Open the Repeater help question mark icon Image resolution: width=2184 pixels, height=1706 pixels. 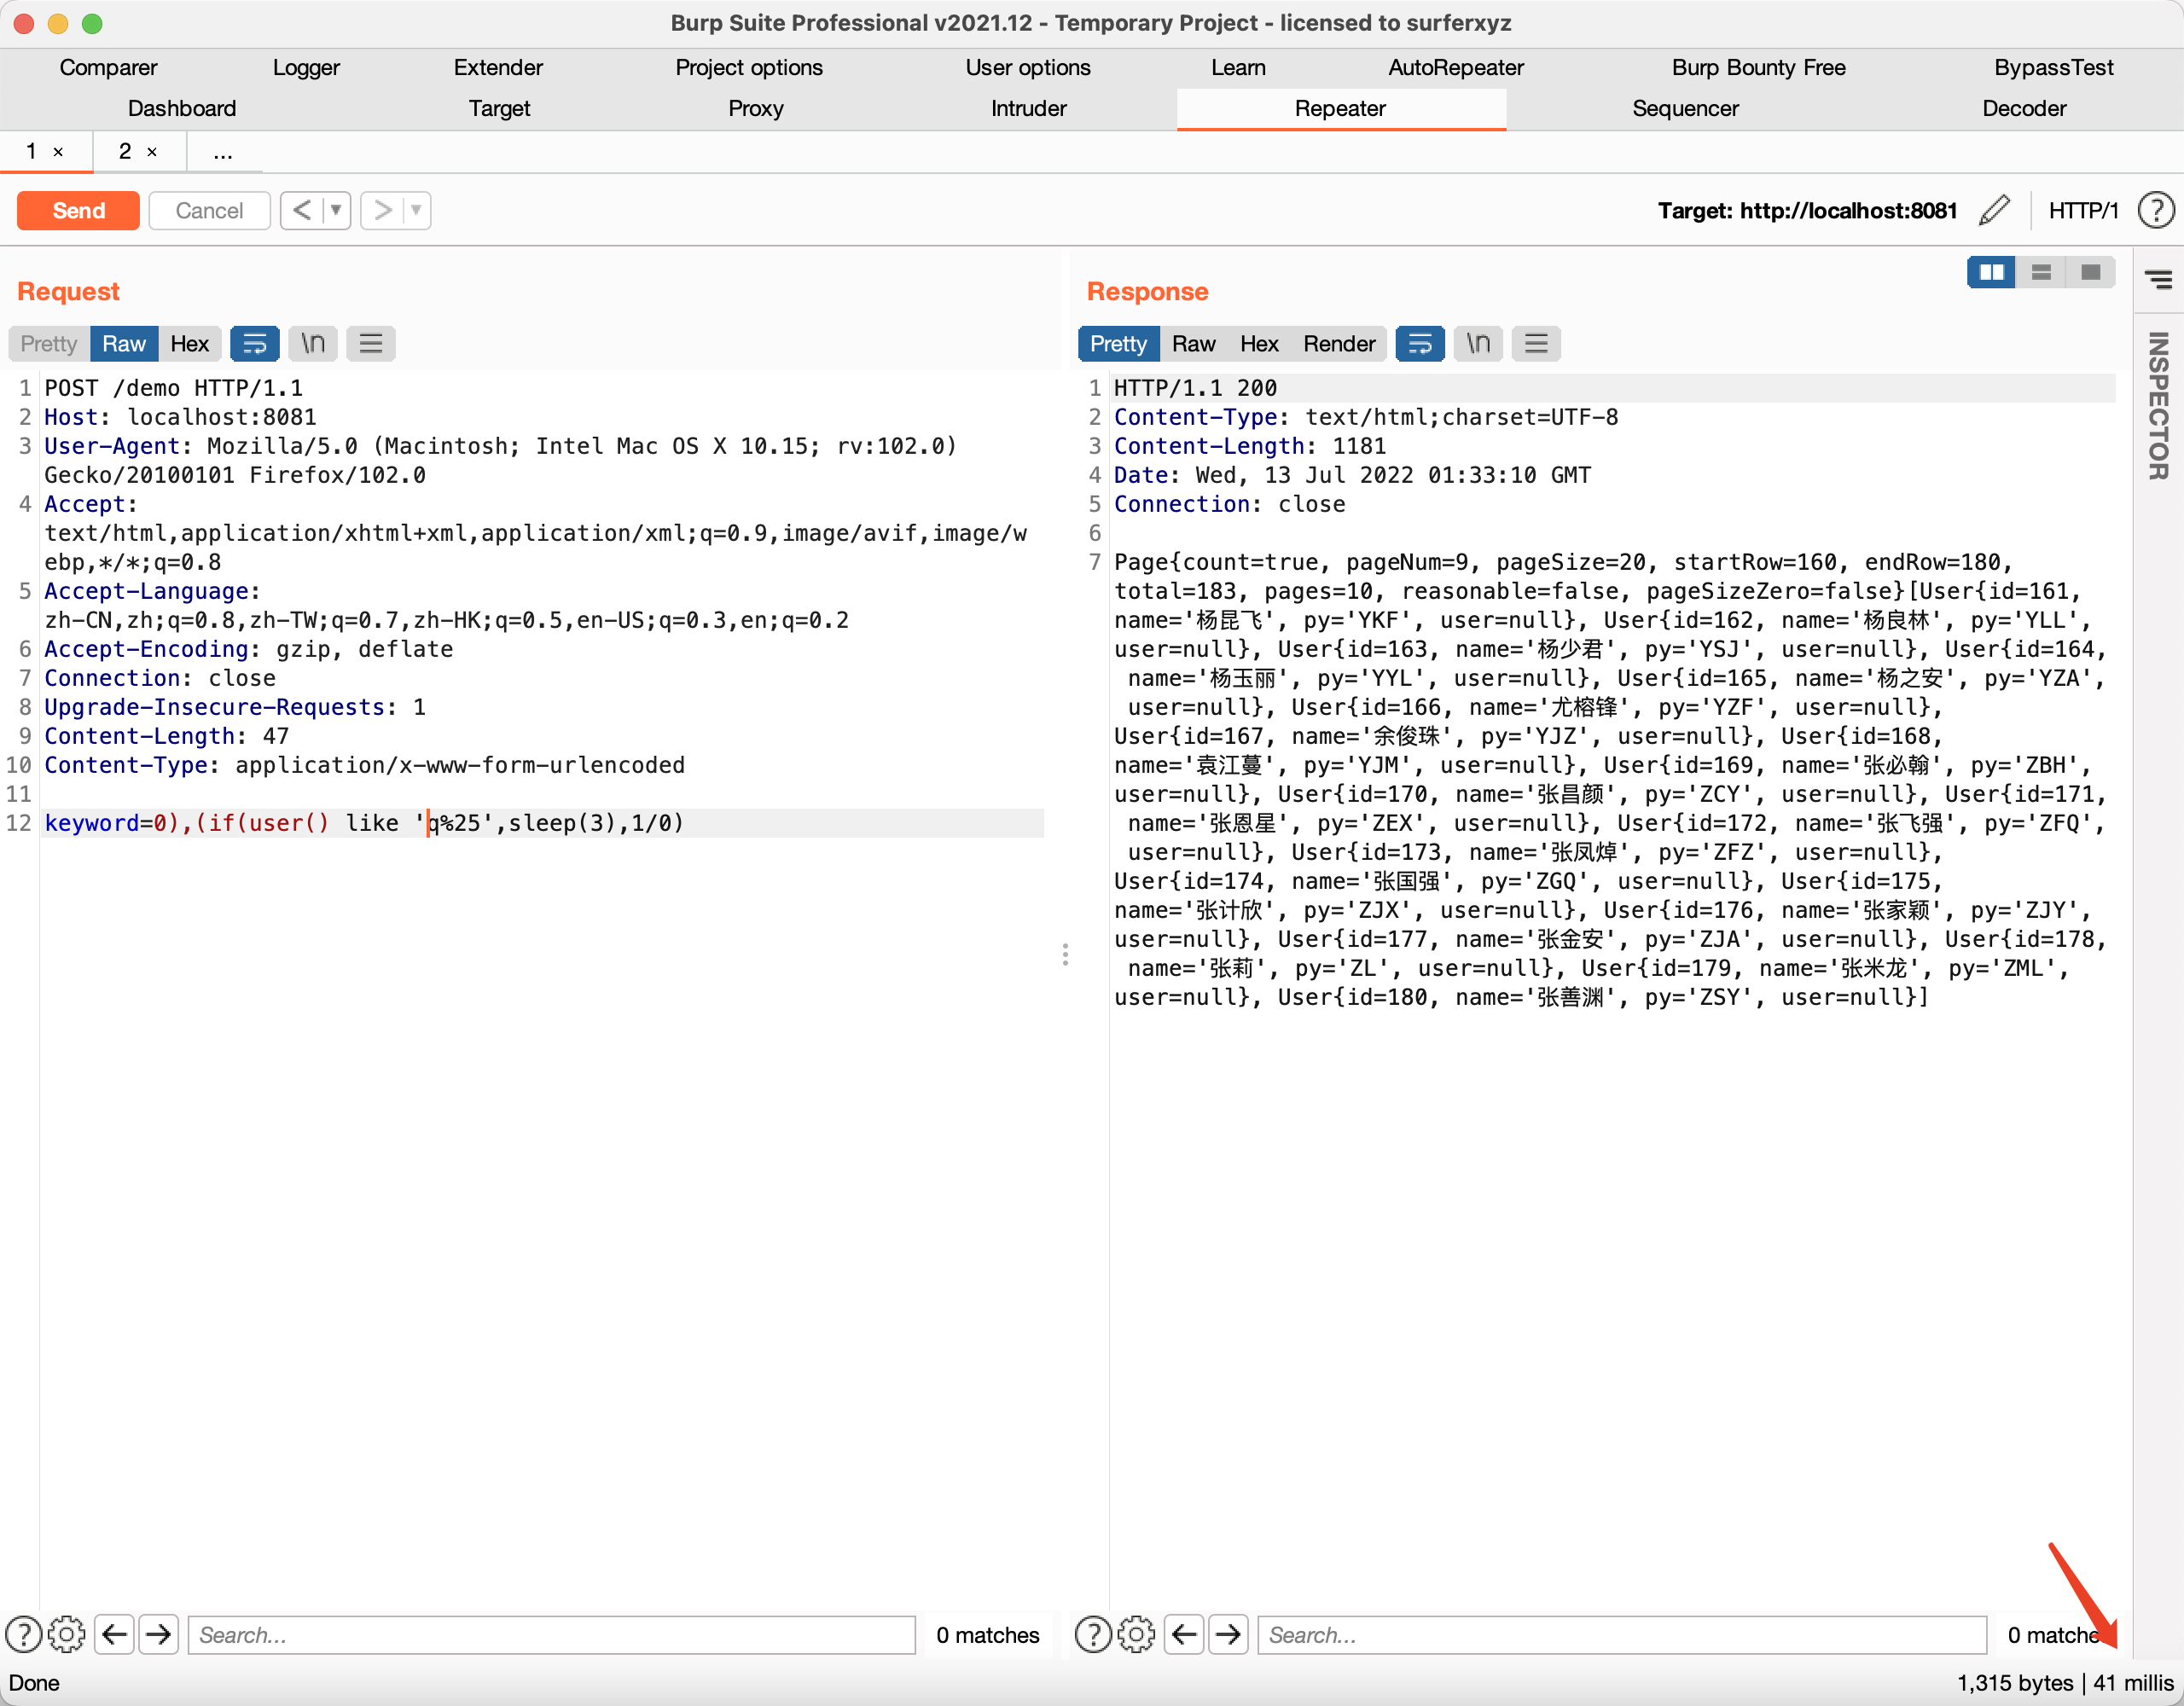(2155, 210)
